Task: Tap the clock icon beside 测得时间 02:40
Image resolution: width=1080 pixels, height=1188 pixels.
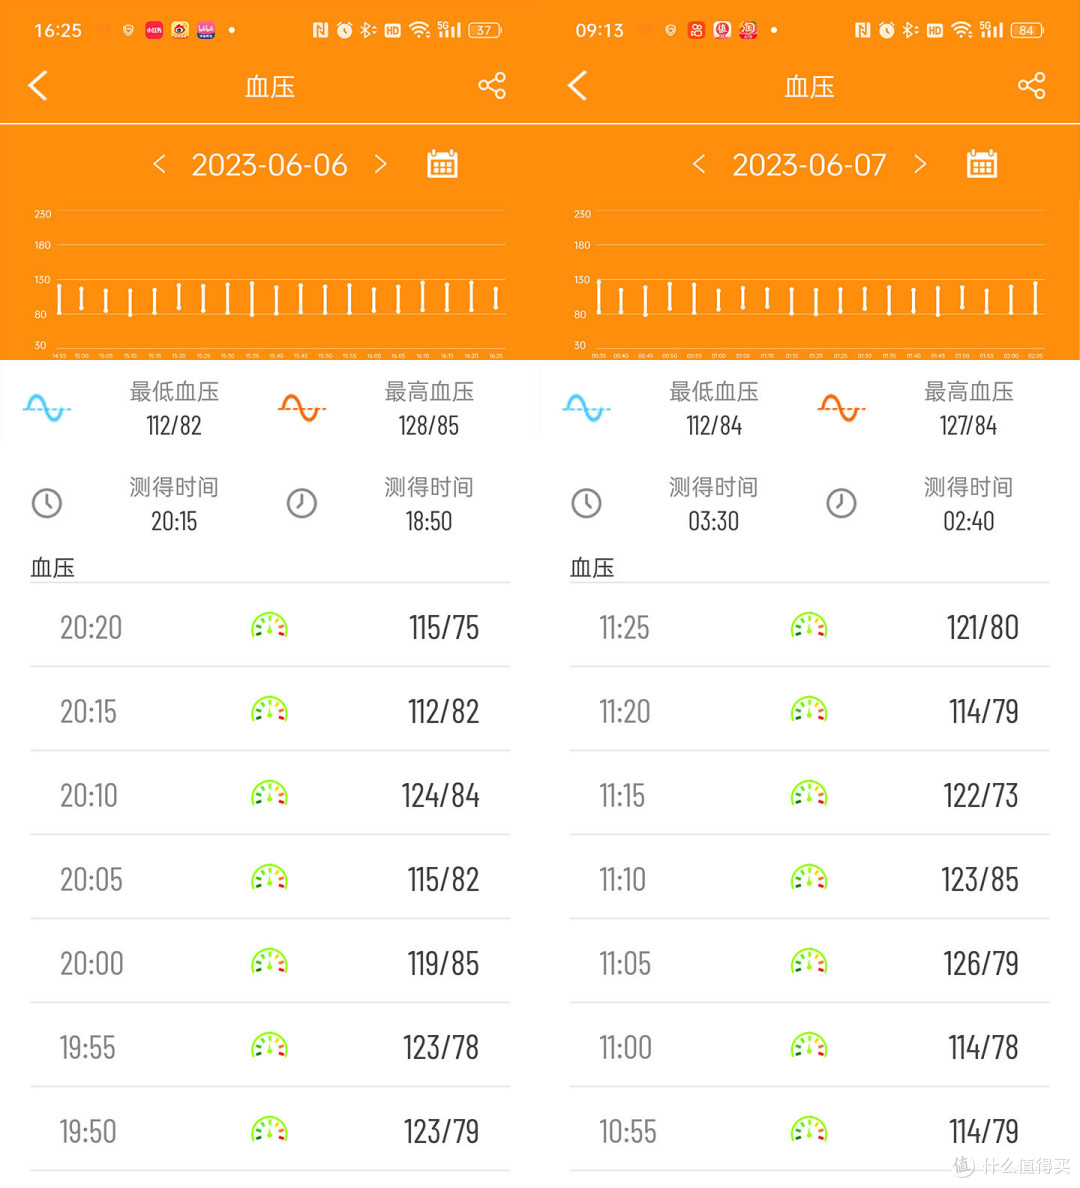Action: click(x=842, y=503)
